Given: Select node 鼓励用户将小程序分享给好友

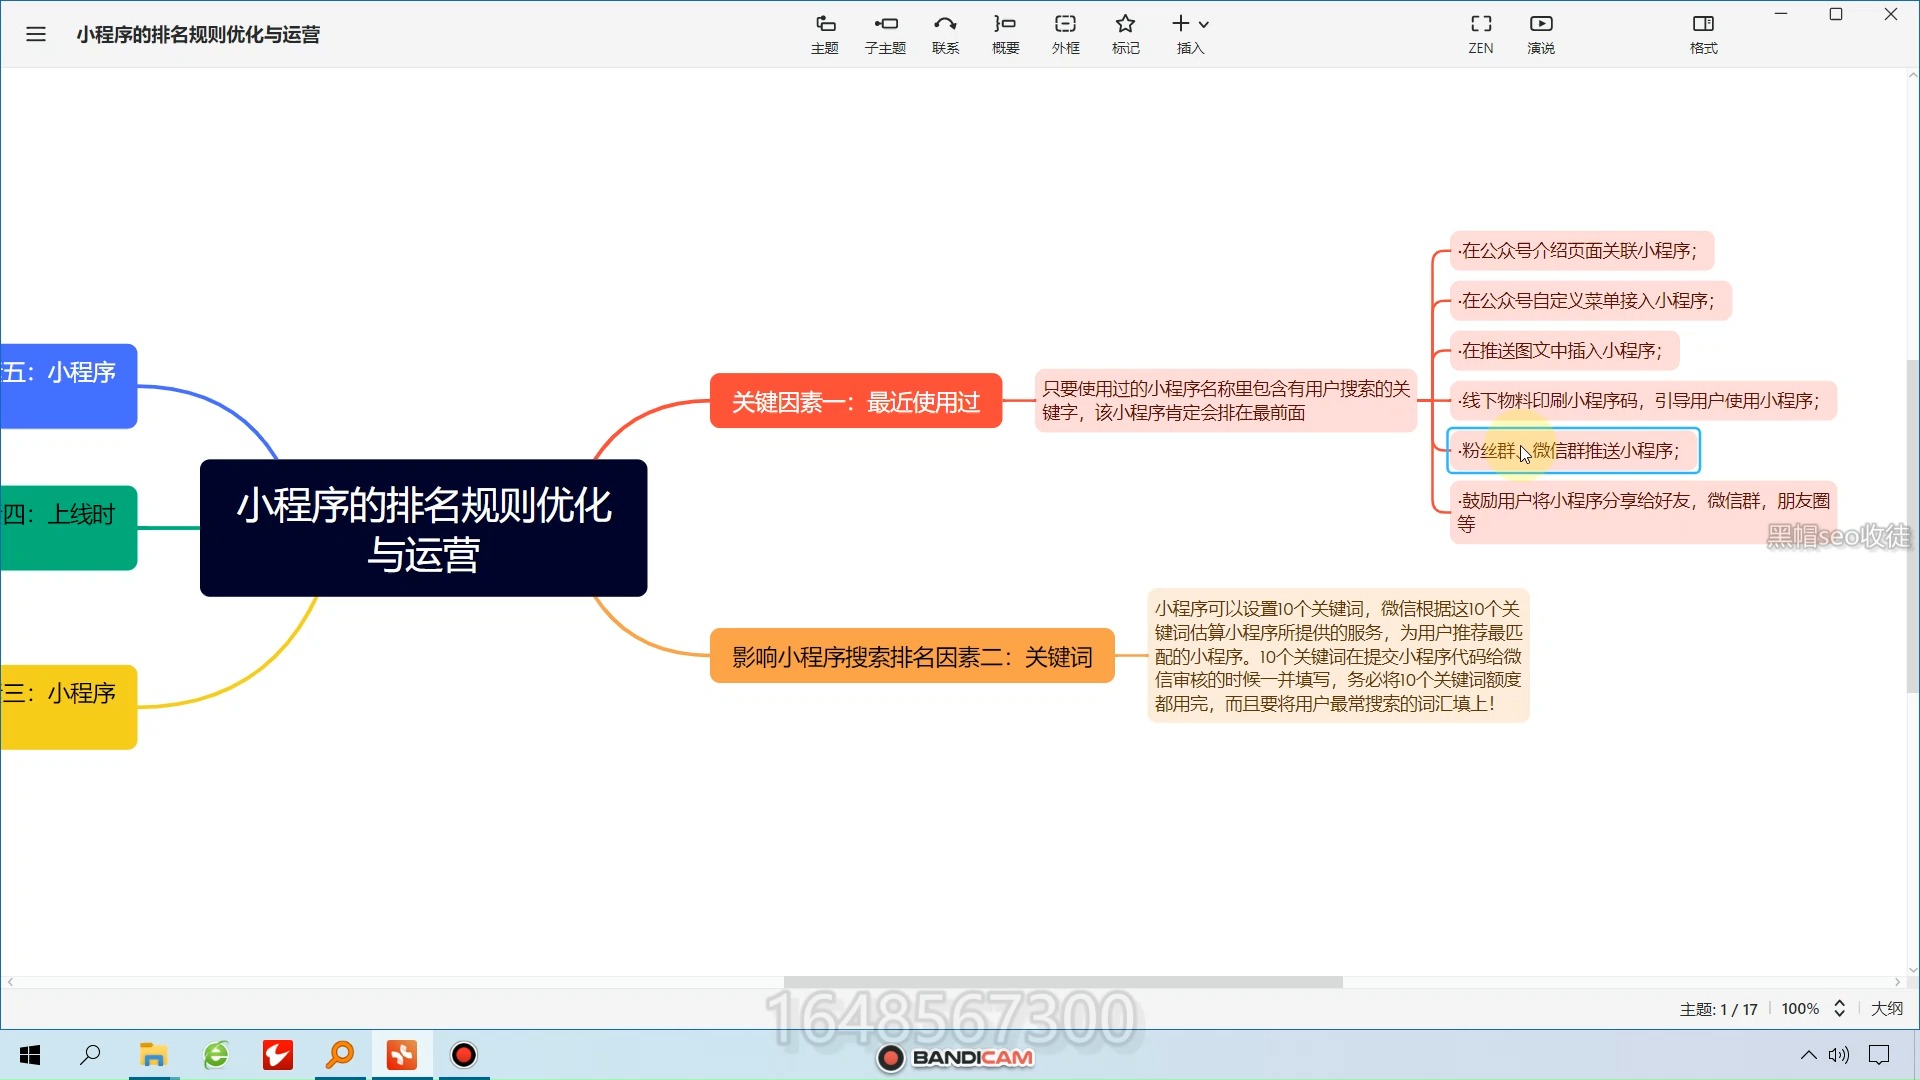Looking at the screenshot, I should point(1644,512).
